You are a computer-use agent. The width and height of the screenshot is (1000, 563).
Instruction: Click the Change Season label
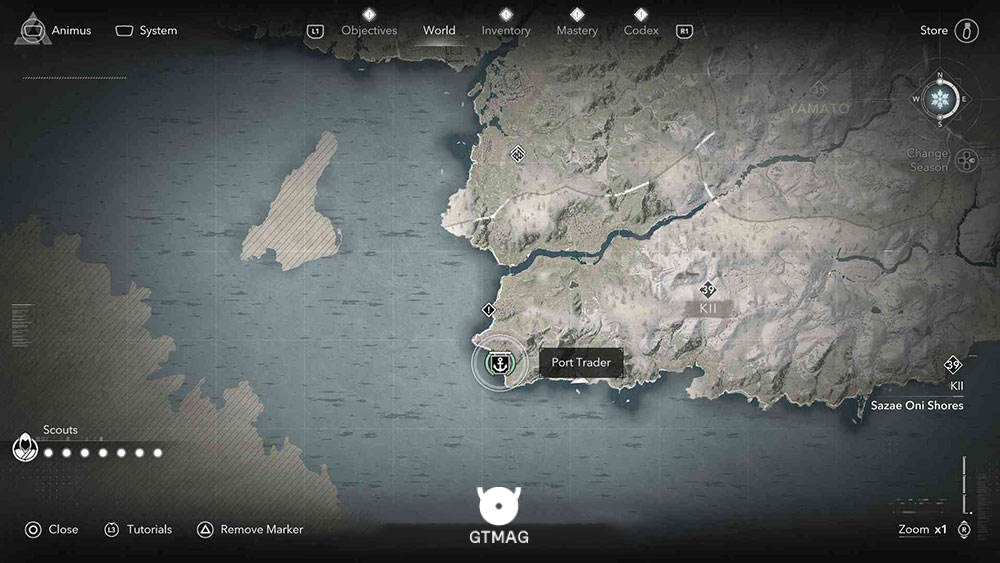(928, 160)
